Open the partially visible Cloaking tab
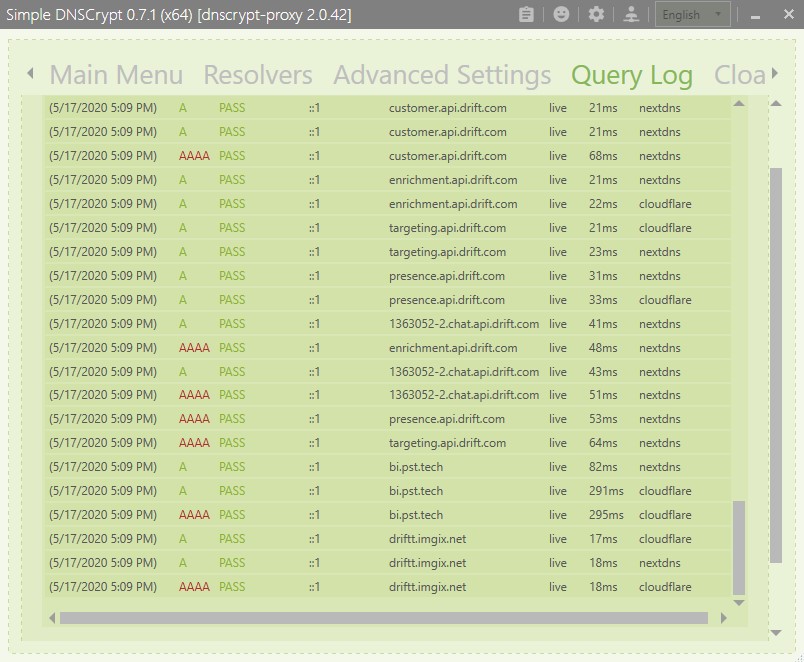 pos(739,75)
